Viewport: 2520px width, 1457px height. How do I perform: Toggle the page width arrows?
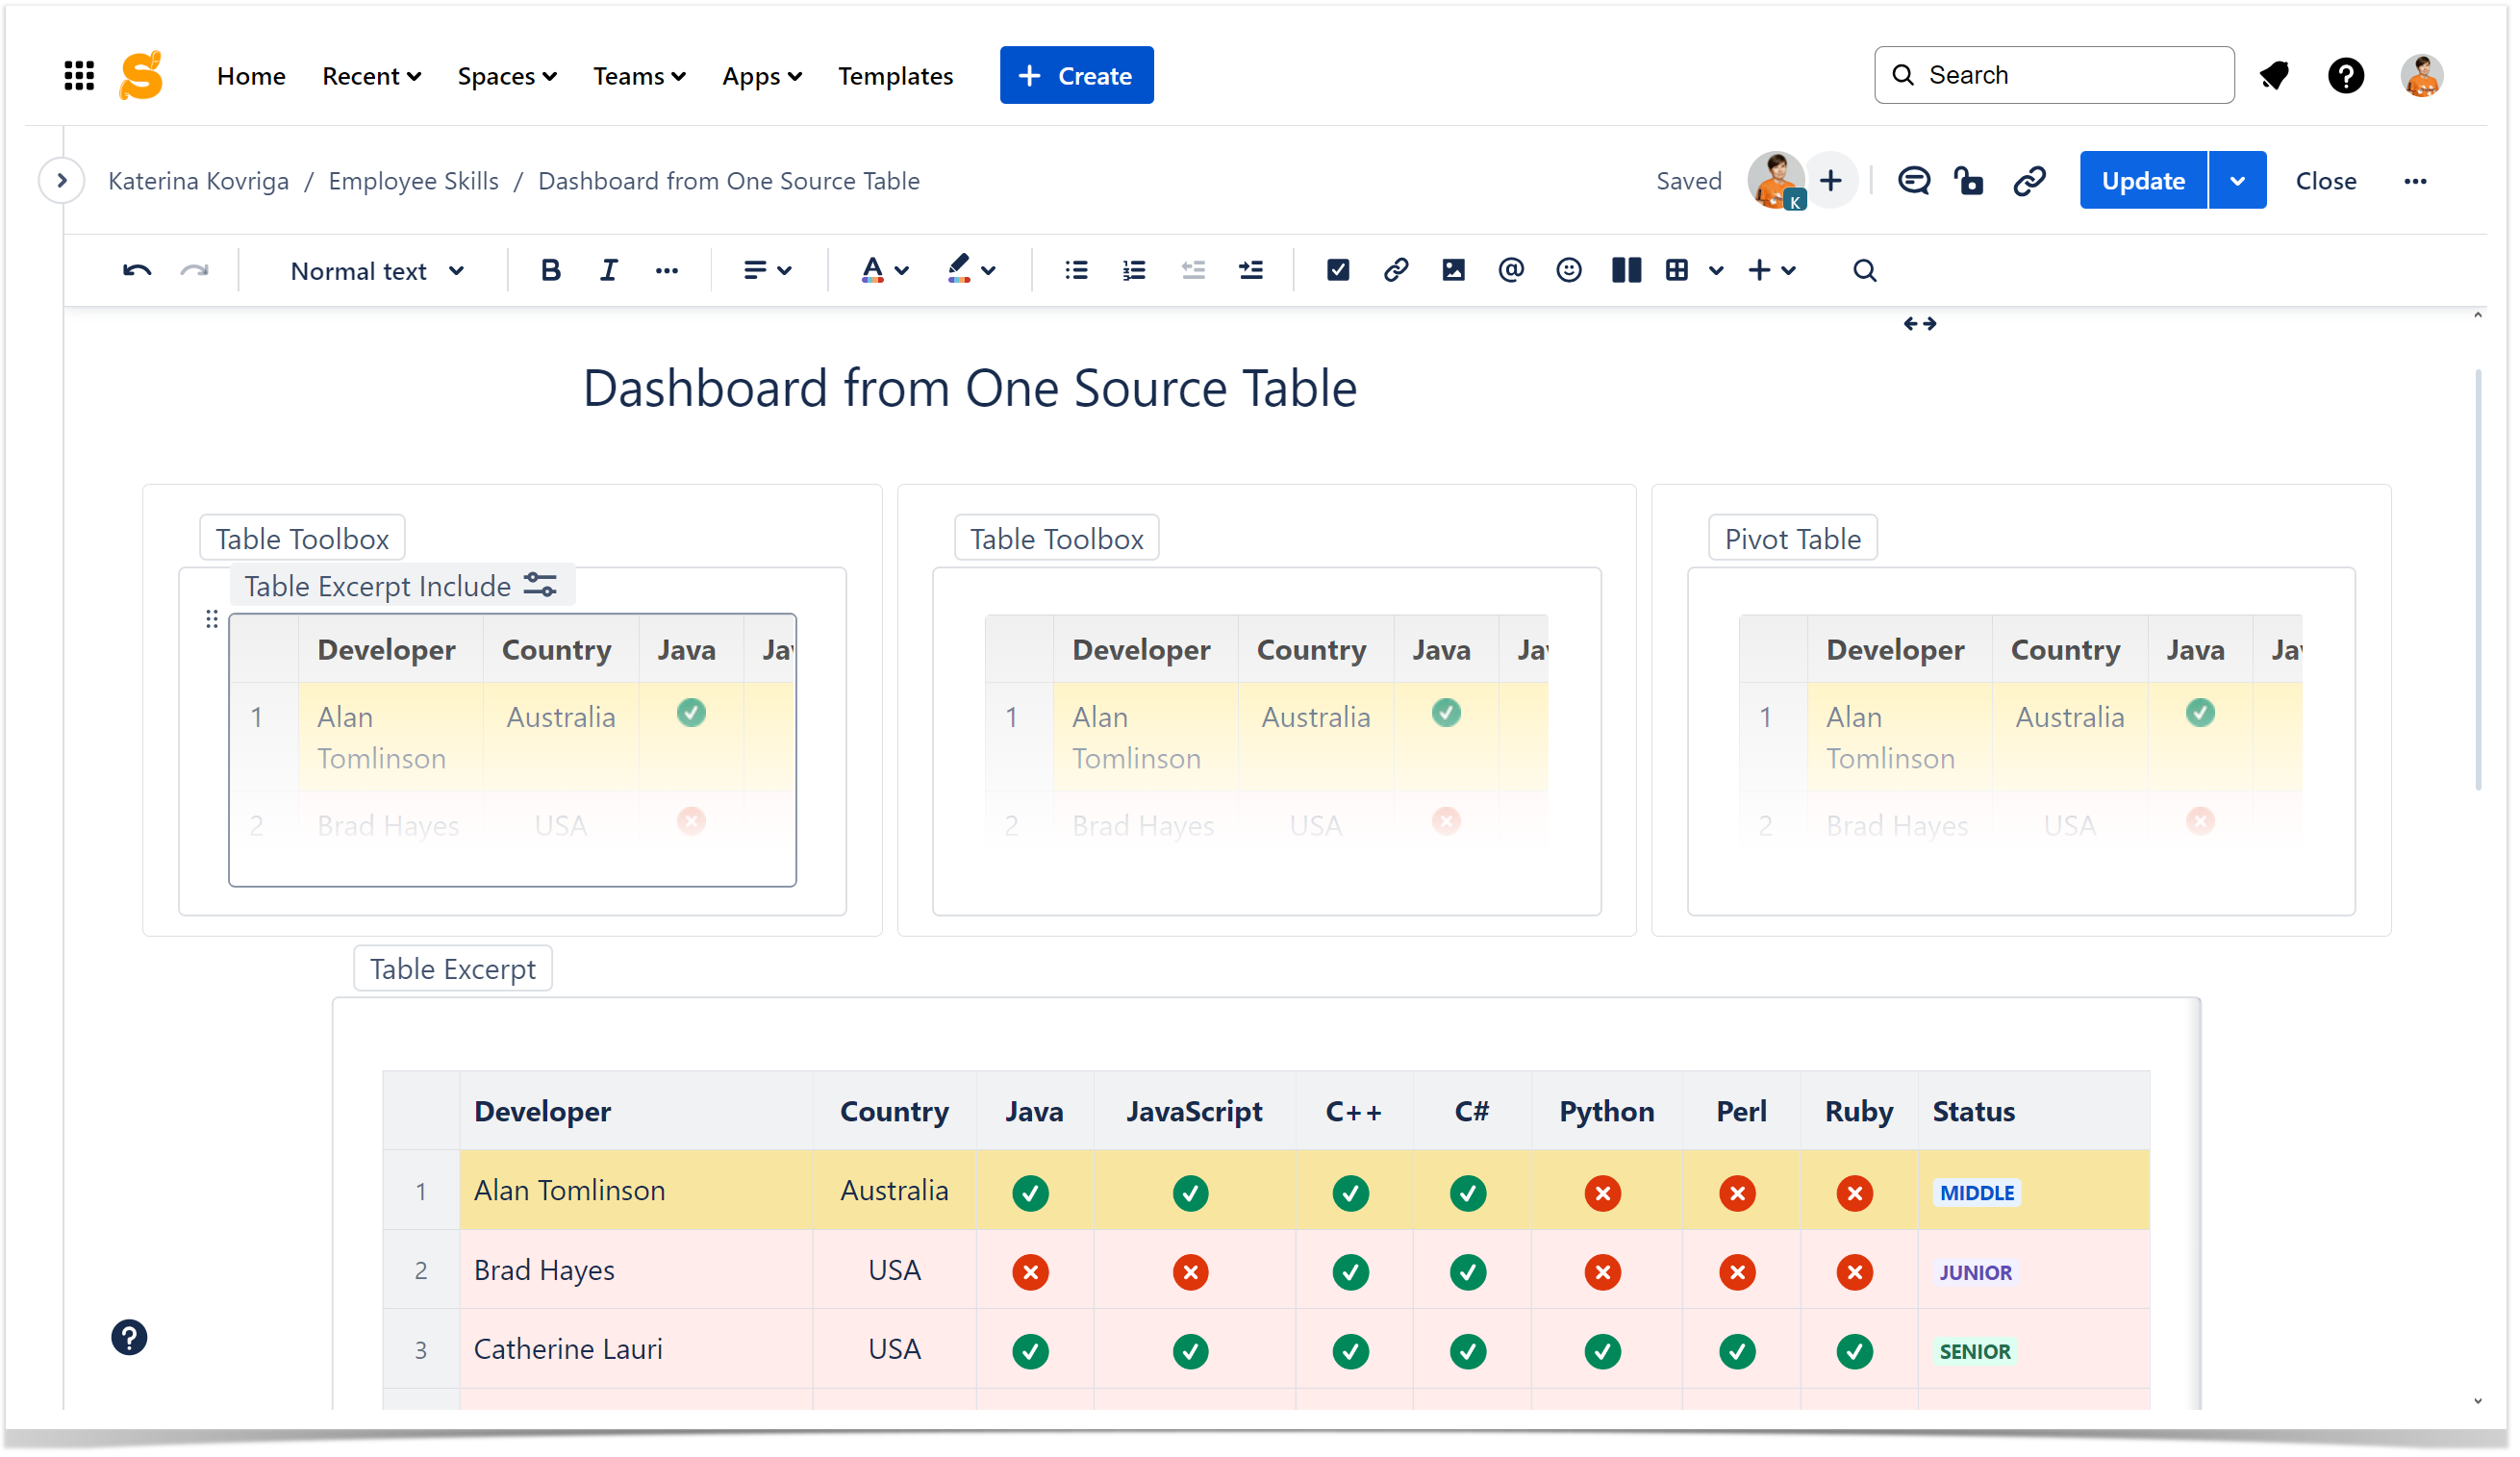(x=1919, y=324)
